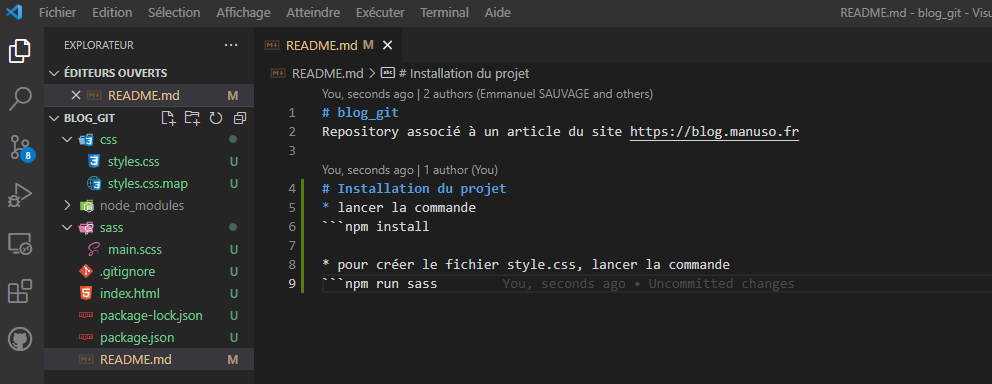Click the '```npm install' line
This screenshot has height=384, width=992.
tap(376, 226)
